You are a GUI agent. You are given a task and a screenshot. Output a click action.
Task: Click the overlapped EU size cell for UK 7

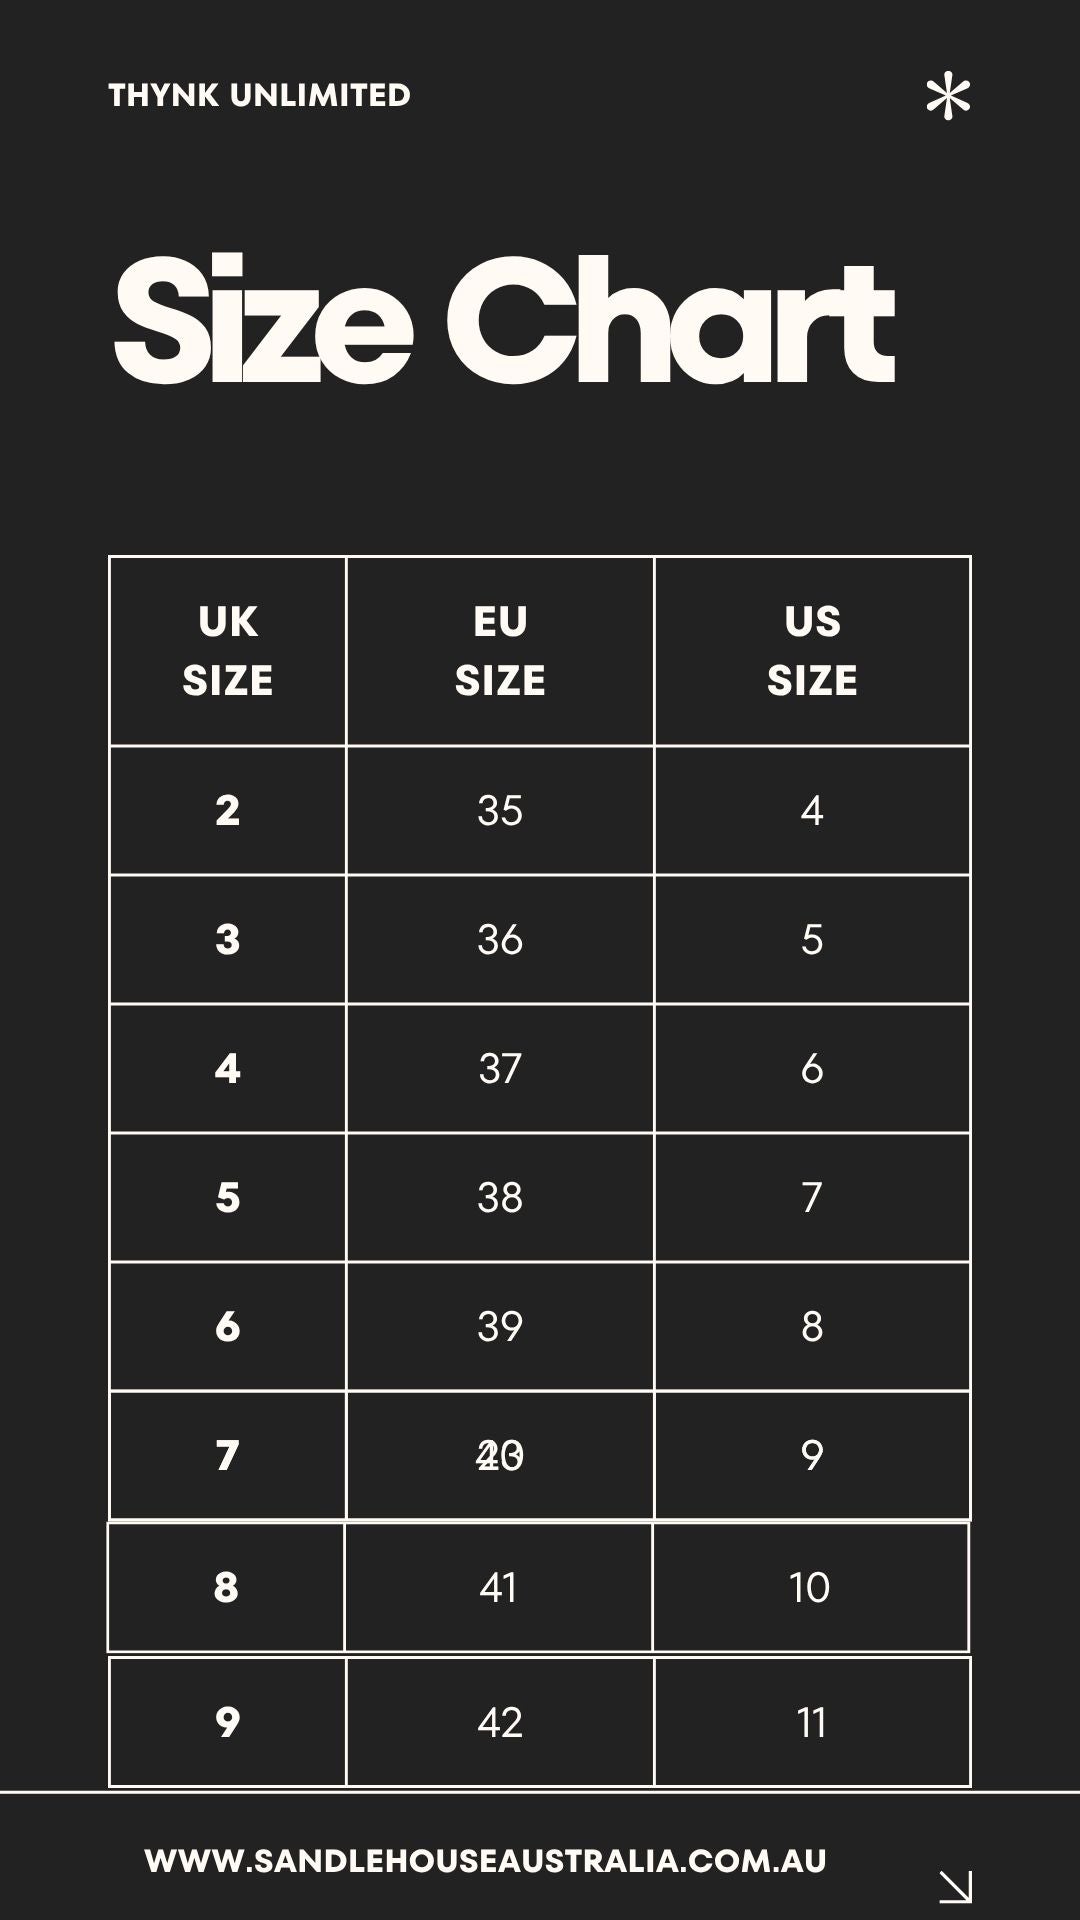pyautogui.click(x=500, y=1455)
